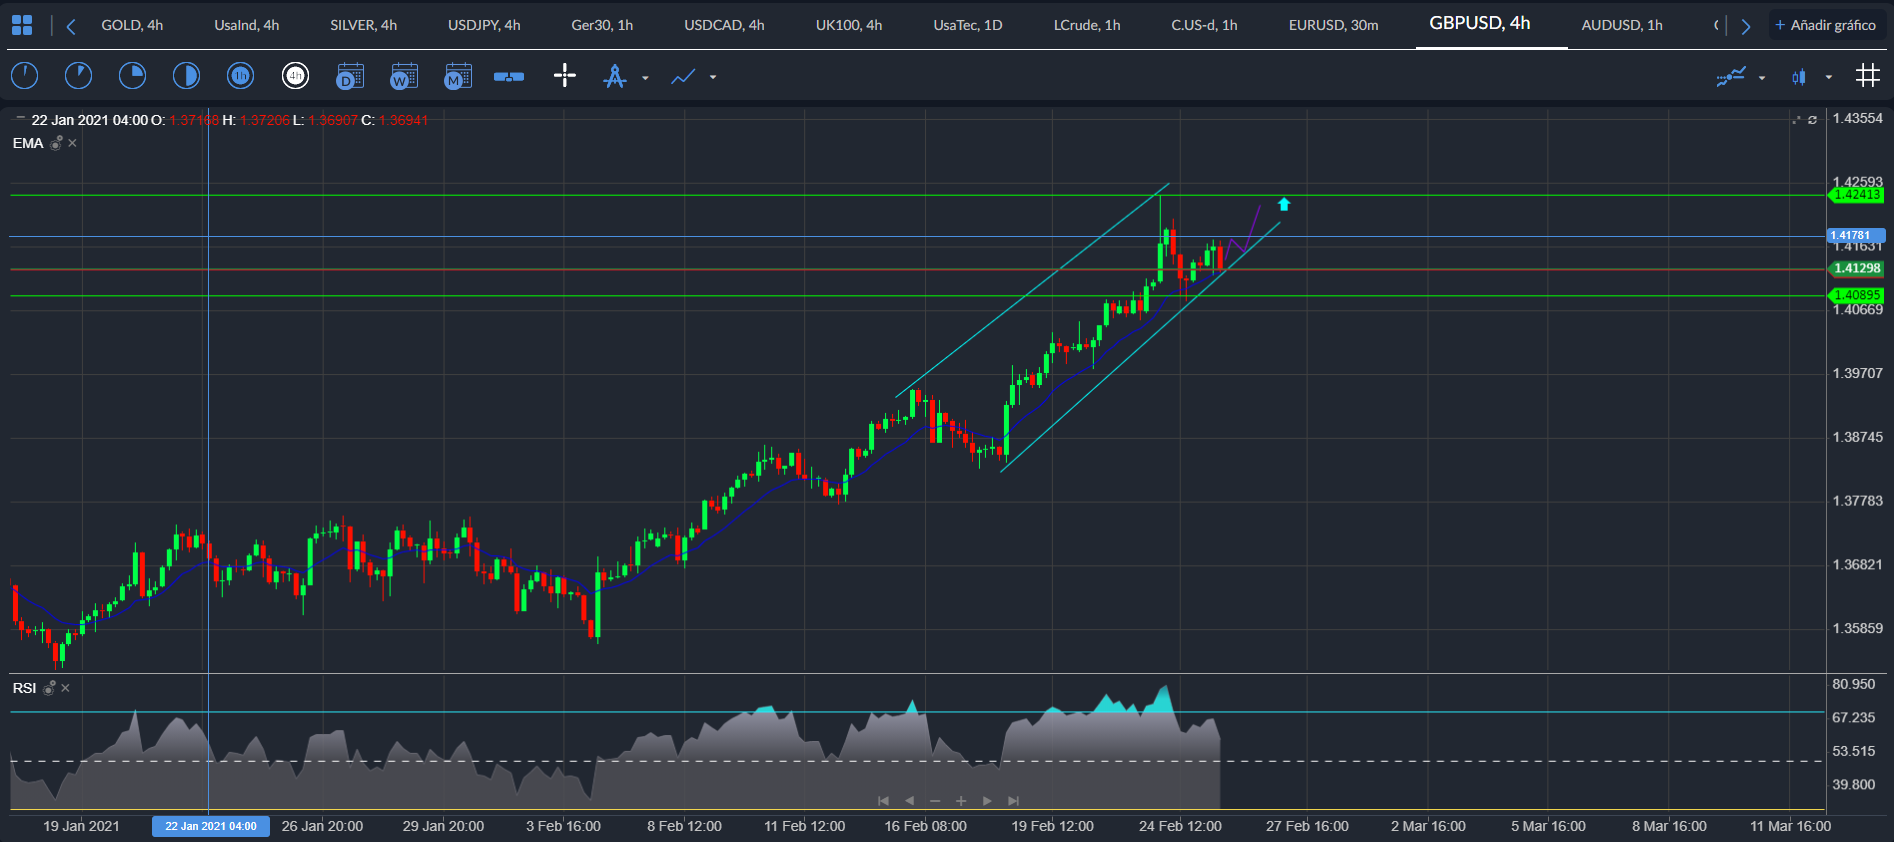
Task: Select the second pie-clock timeframe icon
Action: (x=78, y=75)
